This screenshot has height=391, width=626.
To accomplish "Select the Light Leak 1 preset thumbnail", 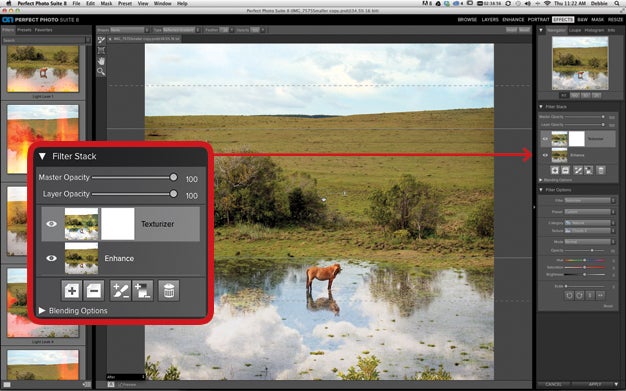I will pyautogui.click(x=43, y=68).
